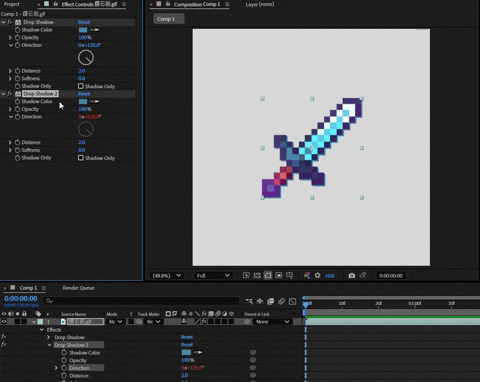The height and width of the screenshot is (382, 480).
Task: Click the stopwatch for Drop Shadow Direction in Effect Controls
Action: 18,45
